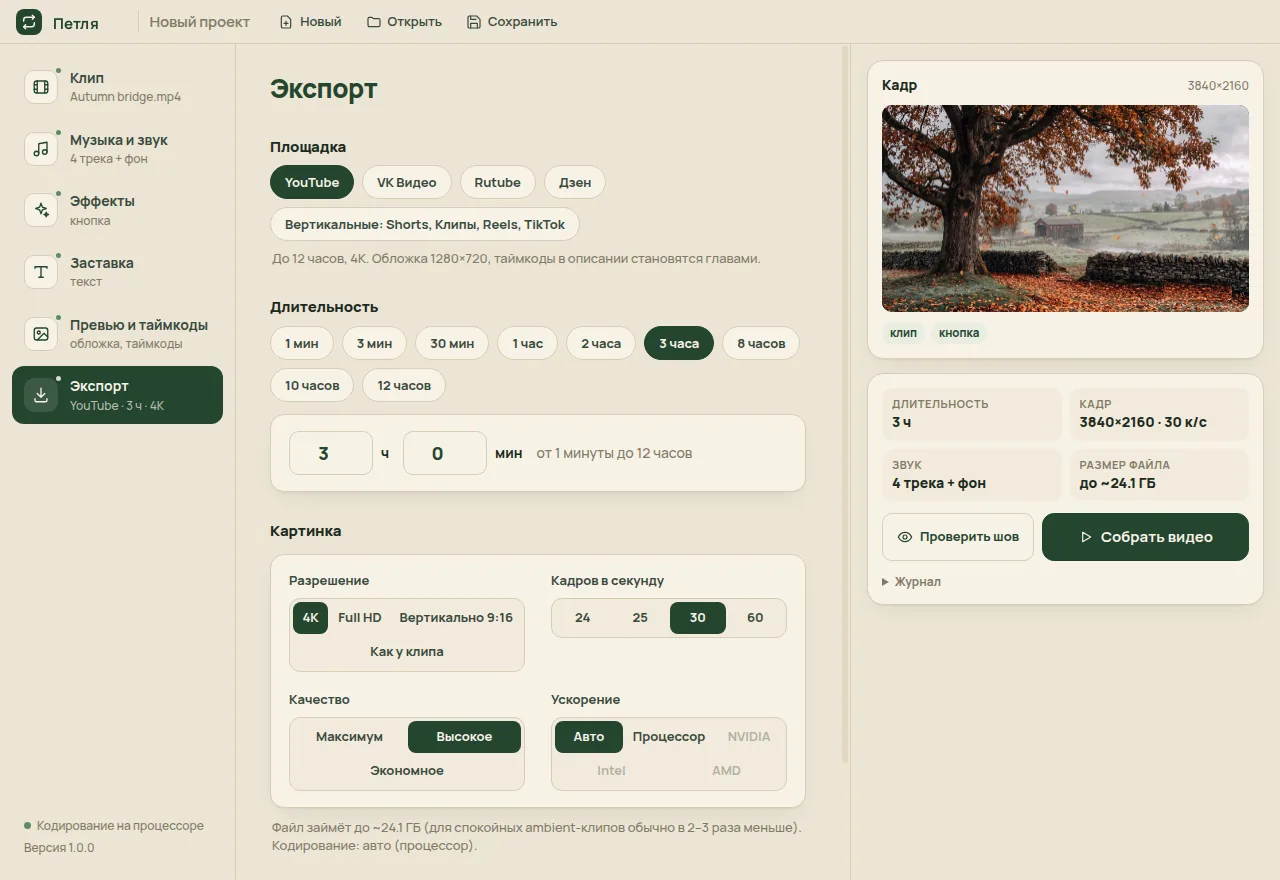Click the hours input field showing 3
Viewport: 1280px width, 880px height.
(x=331, y=453)
